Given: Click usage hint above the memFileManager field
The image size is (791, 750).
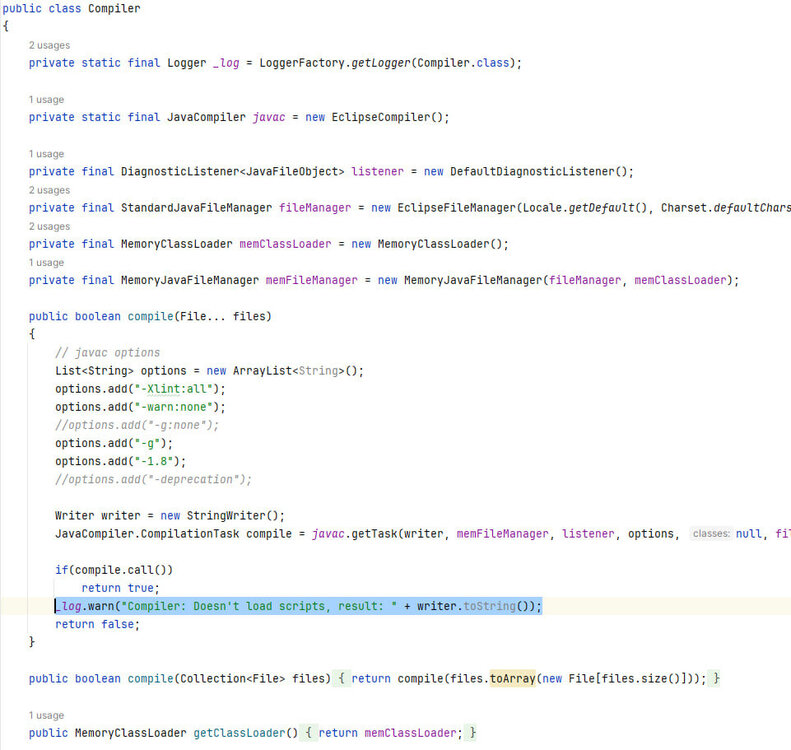Looking at the screenshot, I should click(x=46, y=262).
